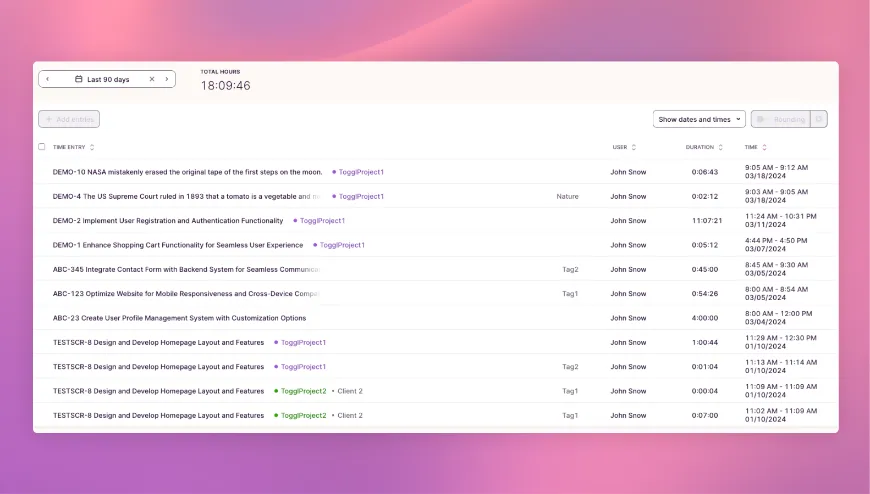Image resolution: width=870 pixels, height=494 pixels.
Task: Open the Show dates and times dropdown
Action: pyautogui.click(x=699, y=119)
